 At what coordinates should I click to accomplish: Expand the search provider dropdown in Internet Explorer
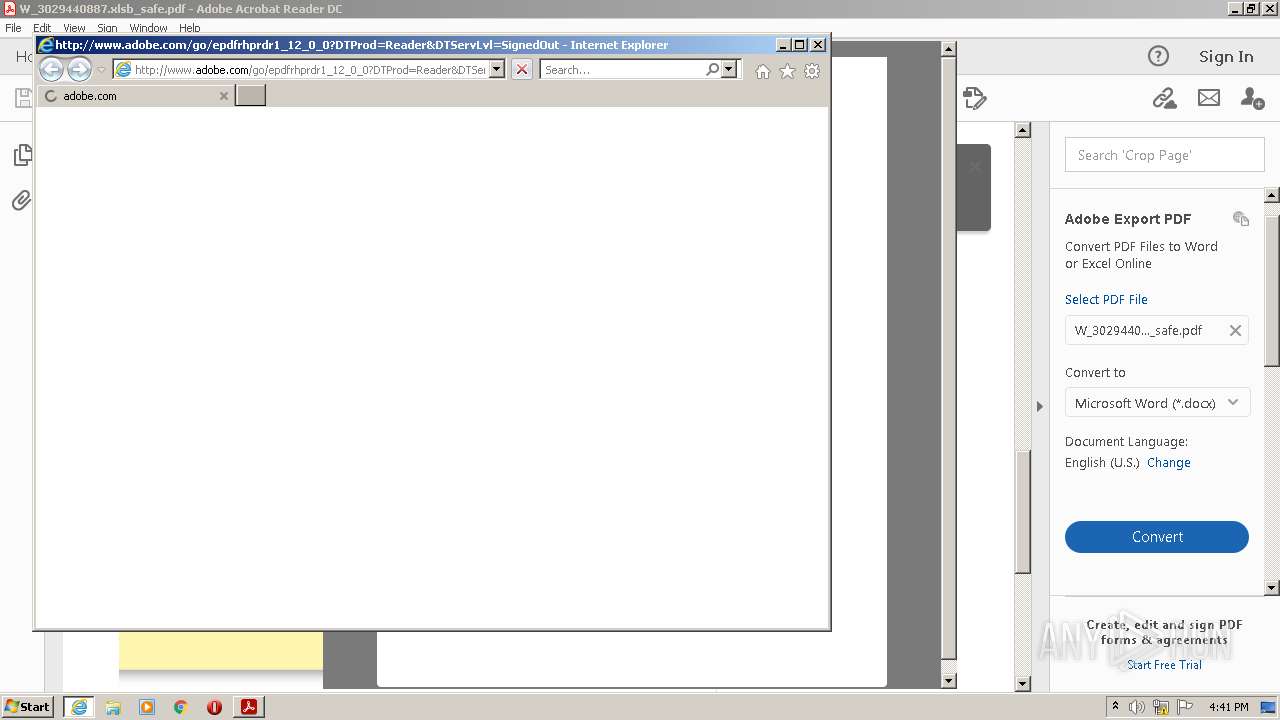click(729, 69)
